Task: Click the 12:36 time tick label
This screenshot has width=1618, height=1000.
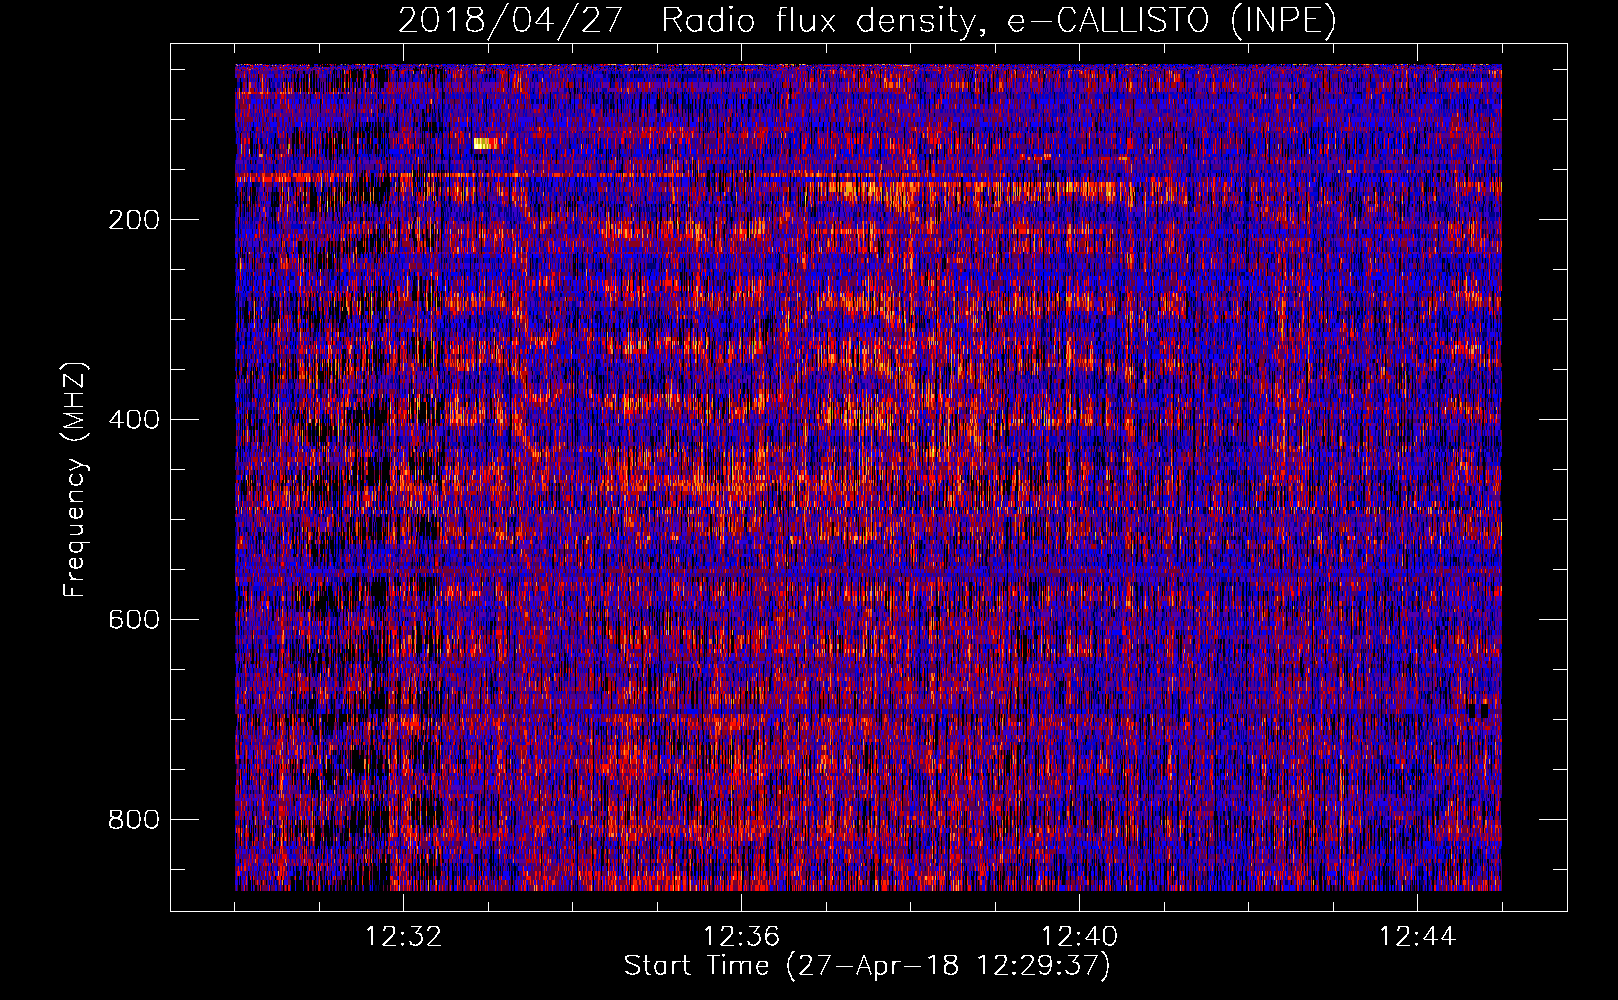Action: coord(741,937)
